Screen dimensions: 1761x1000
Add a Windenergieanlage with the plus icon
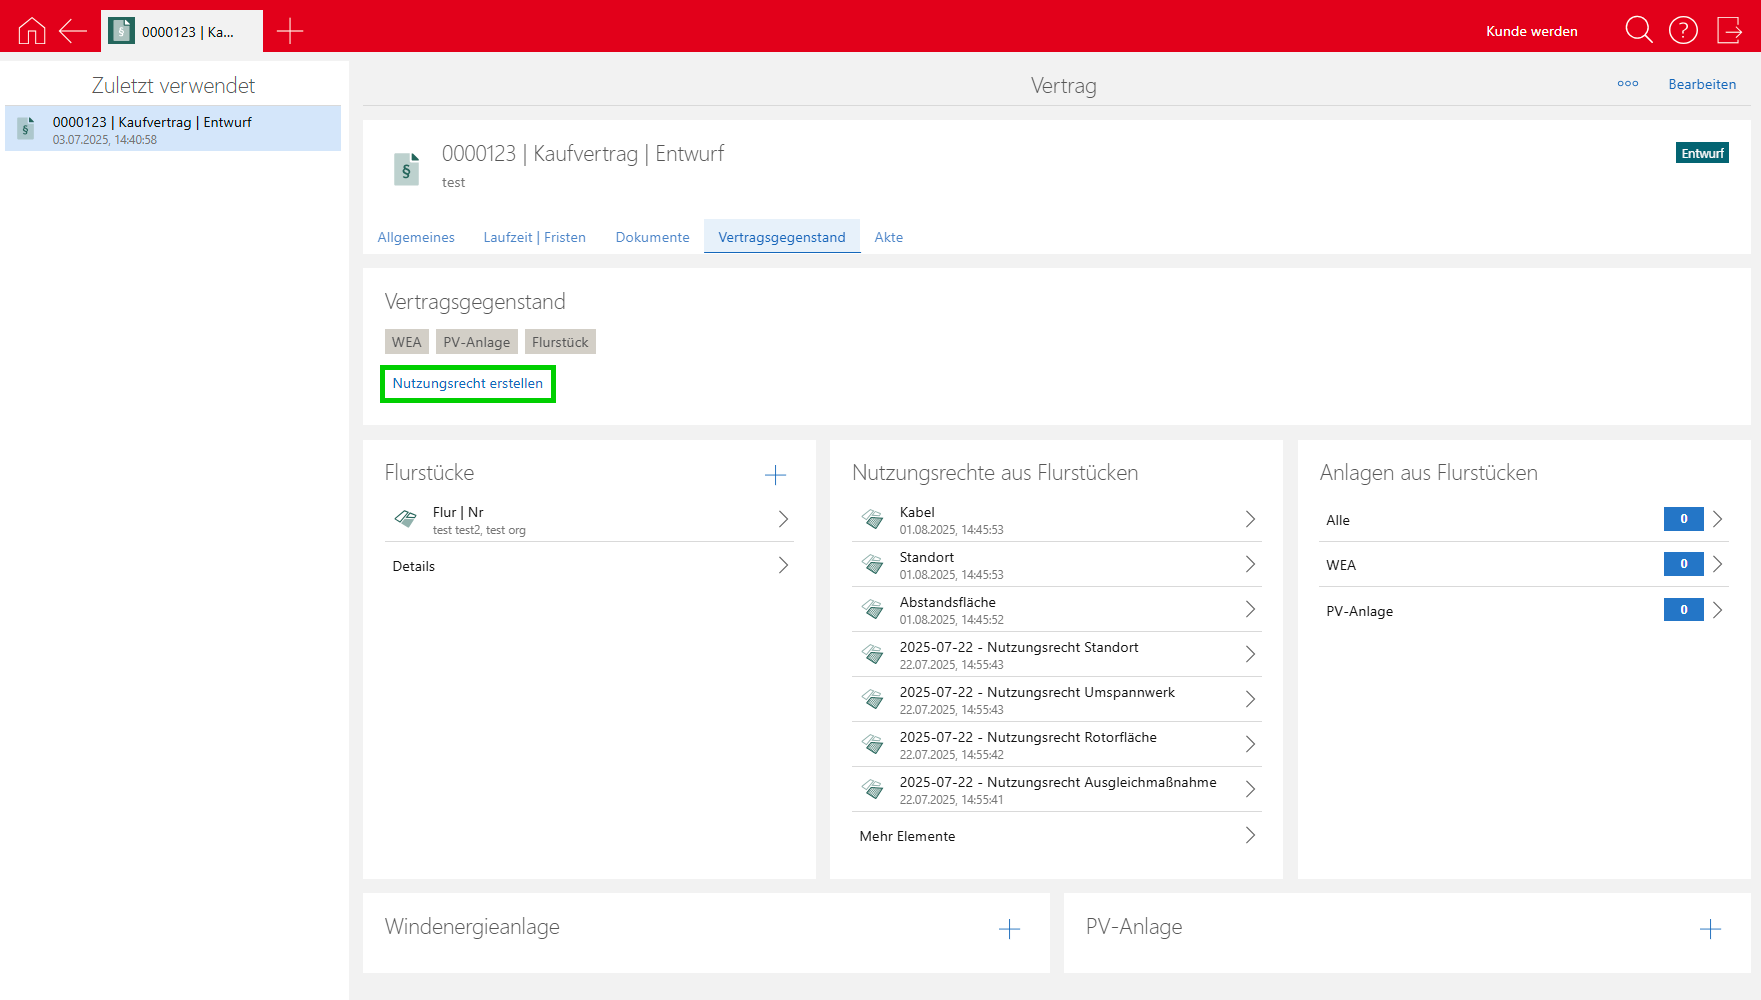tap(1009, 929)
